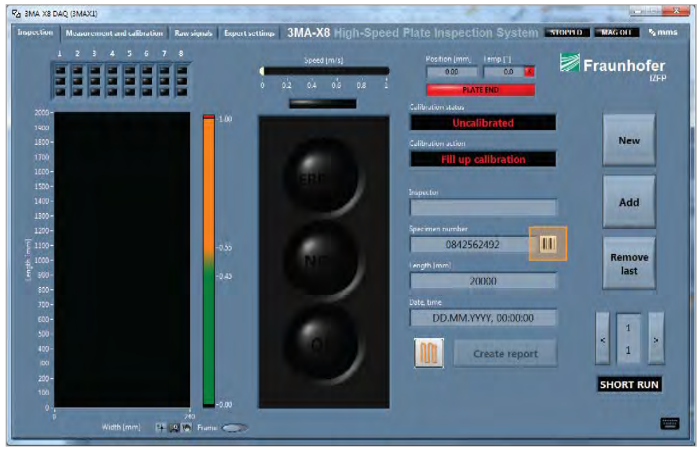
Task: Click the Fill up calibration action display
Action: 483,159
